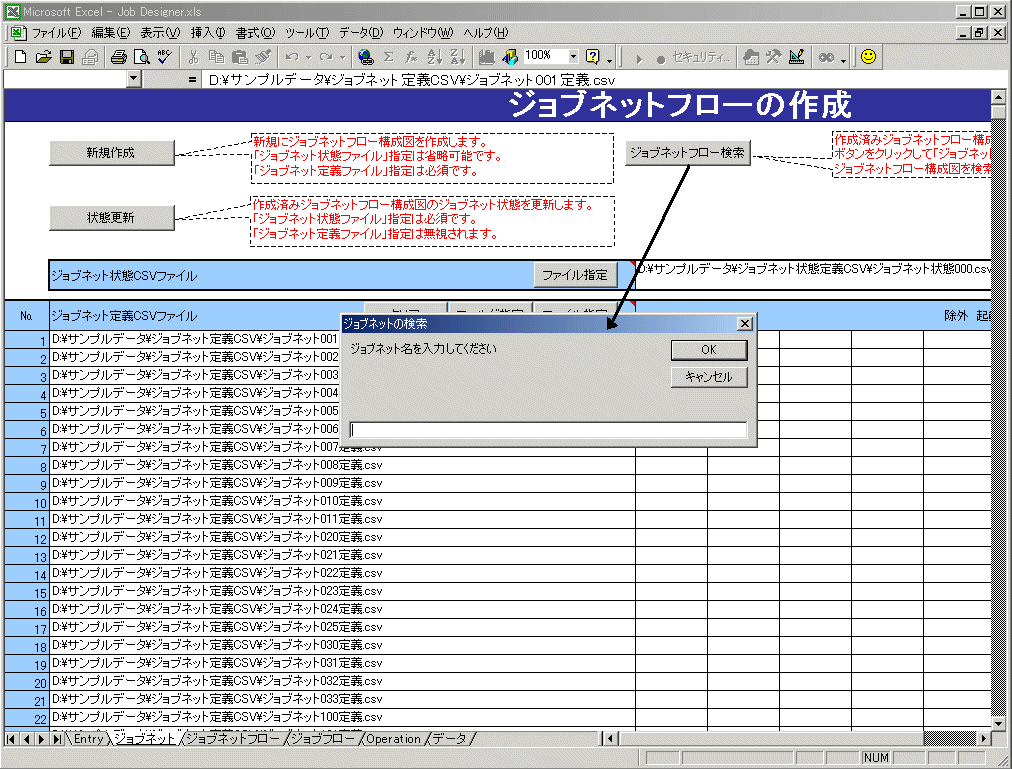Open the ヘルプ(H) menu

(485, 32)
